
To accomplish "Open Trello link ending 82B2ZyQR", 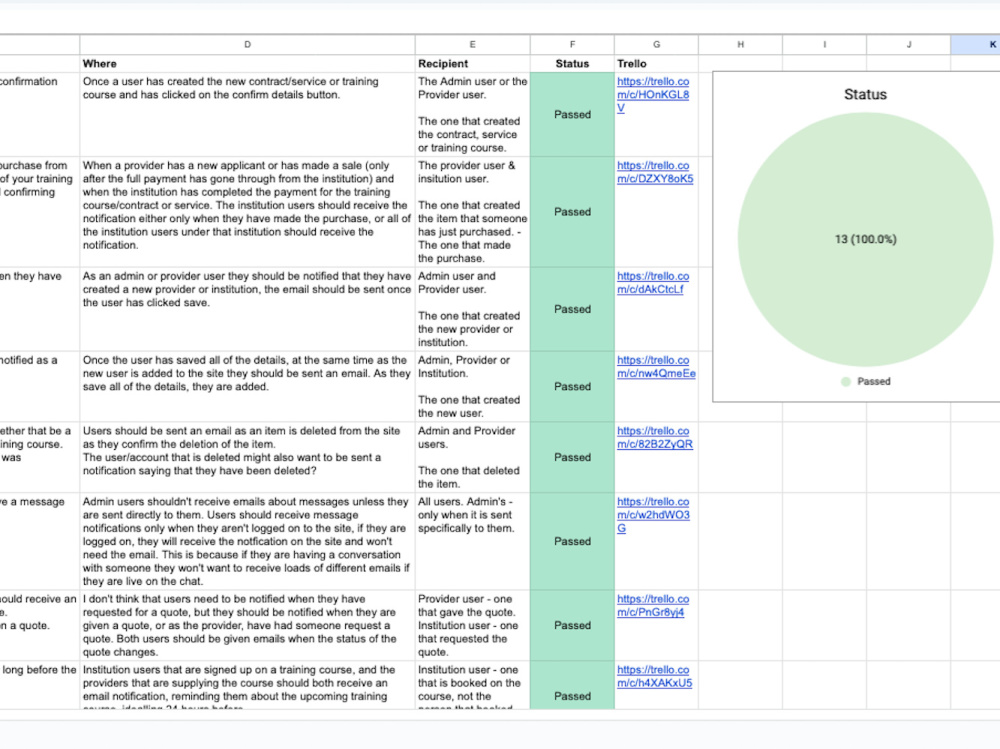I will click(655, 438).
